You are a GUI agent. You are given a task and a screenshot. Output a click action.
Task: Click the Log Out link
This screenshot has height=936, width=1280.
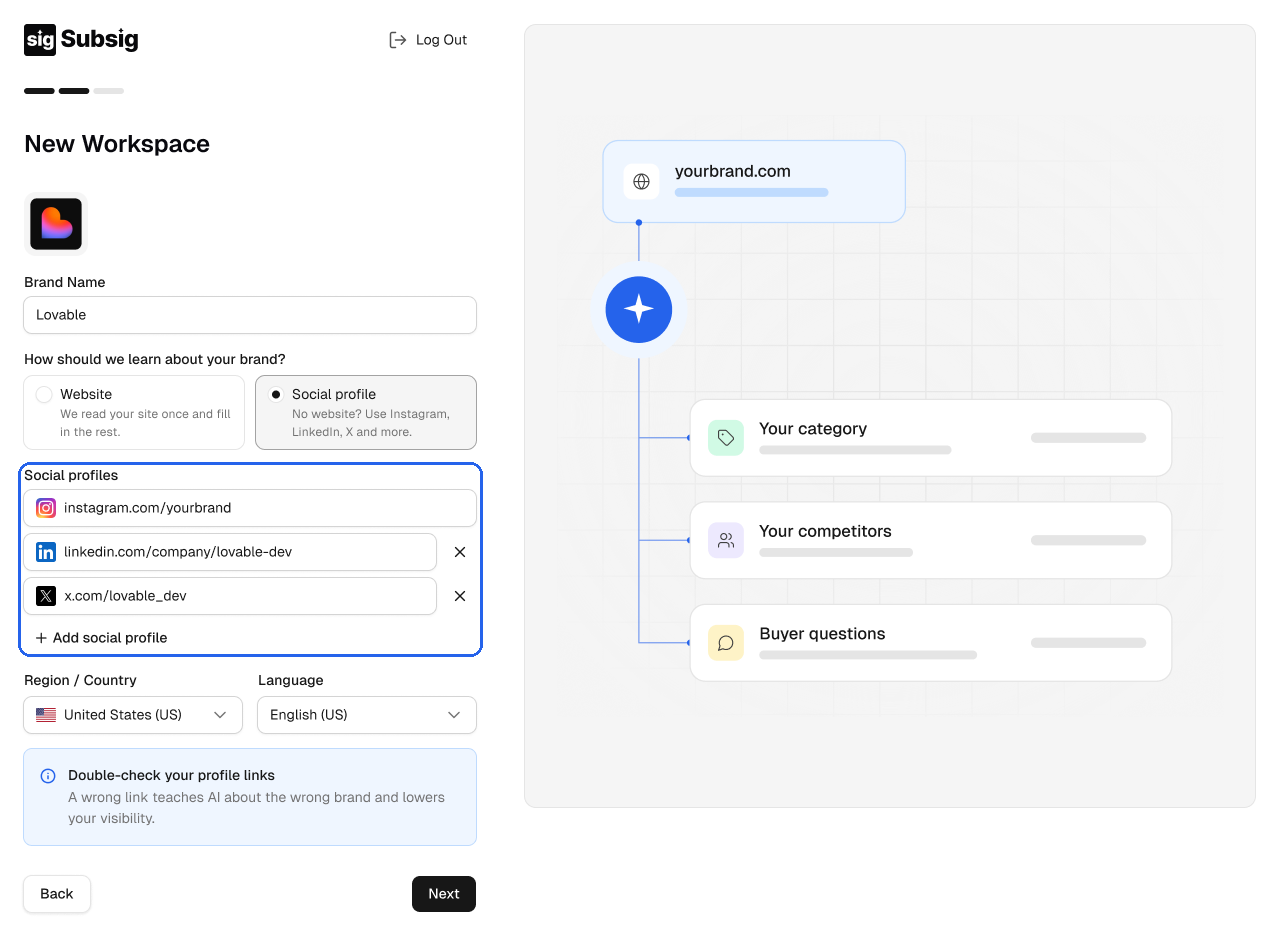pos(428,40)
